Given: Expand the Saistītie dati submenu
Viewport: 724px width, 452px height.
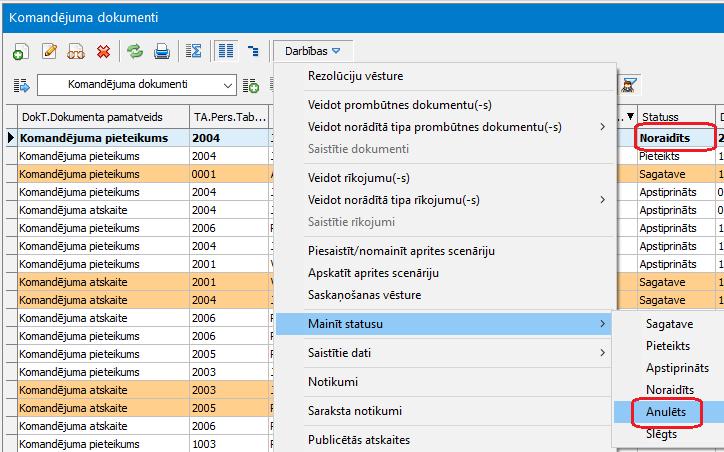Looking at the screenshot, I should [444, 353].
